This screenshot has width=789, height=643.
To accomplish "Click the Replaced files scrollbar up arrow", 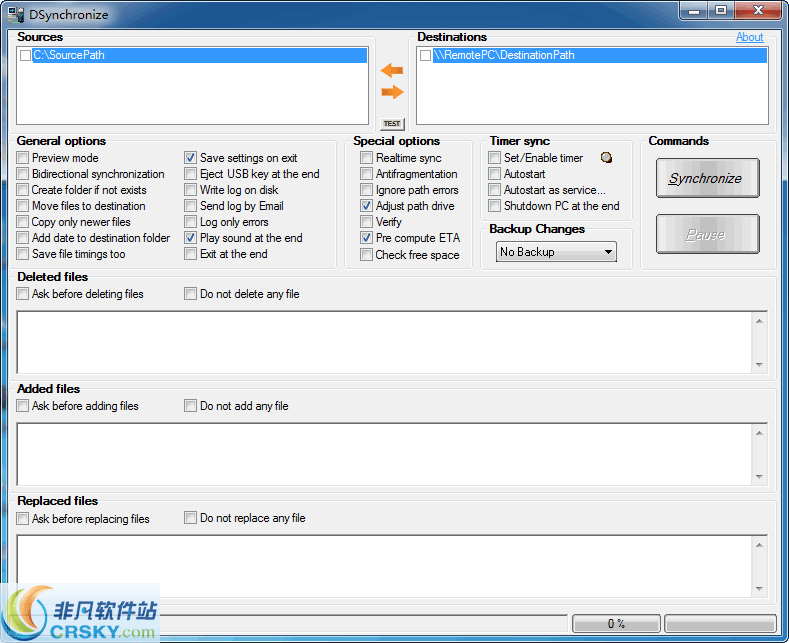I will [759, 545].
